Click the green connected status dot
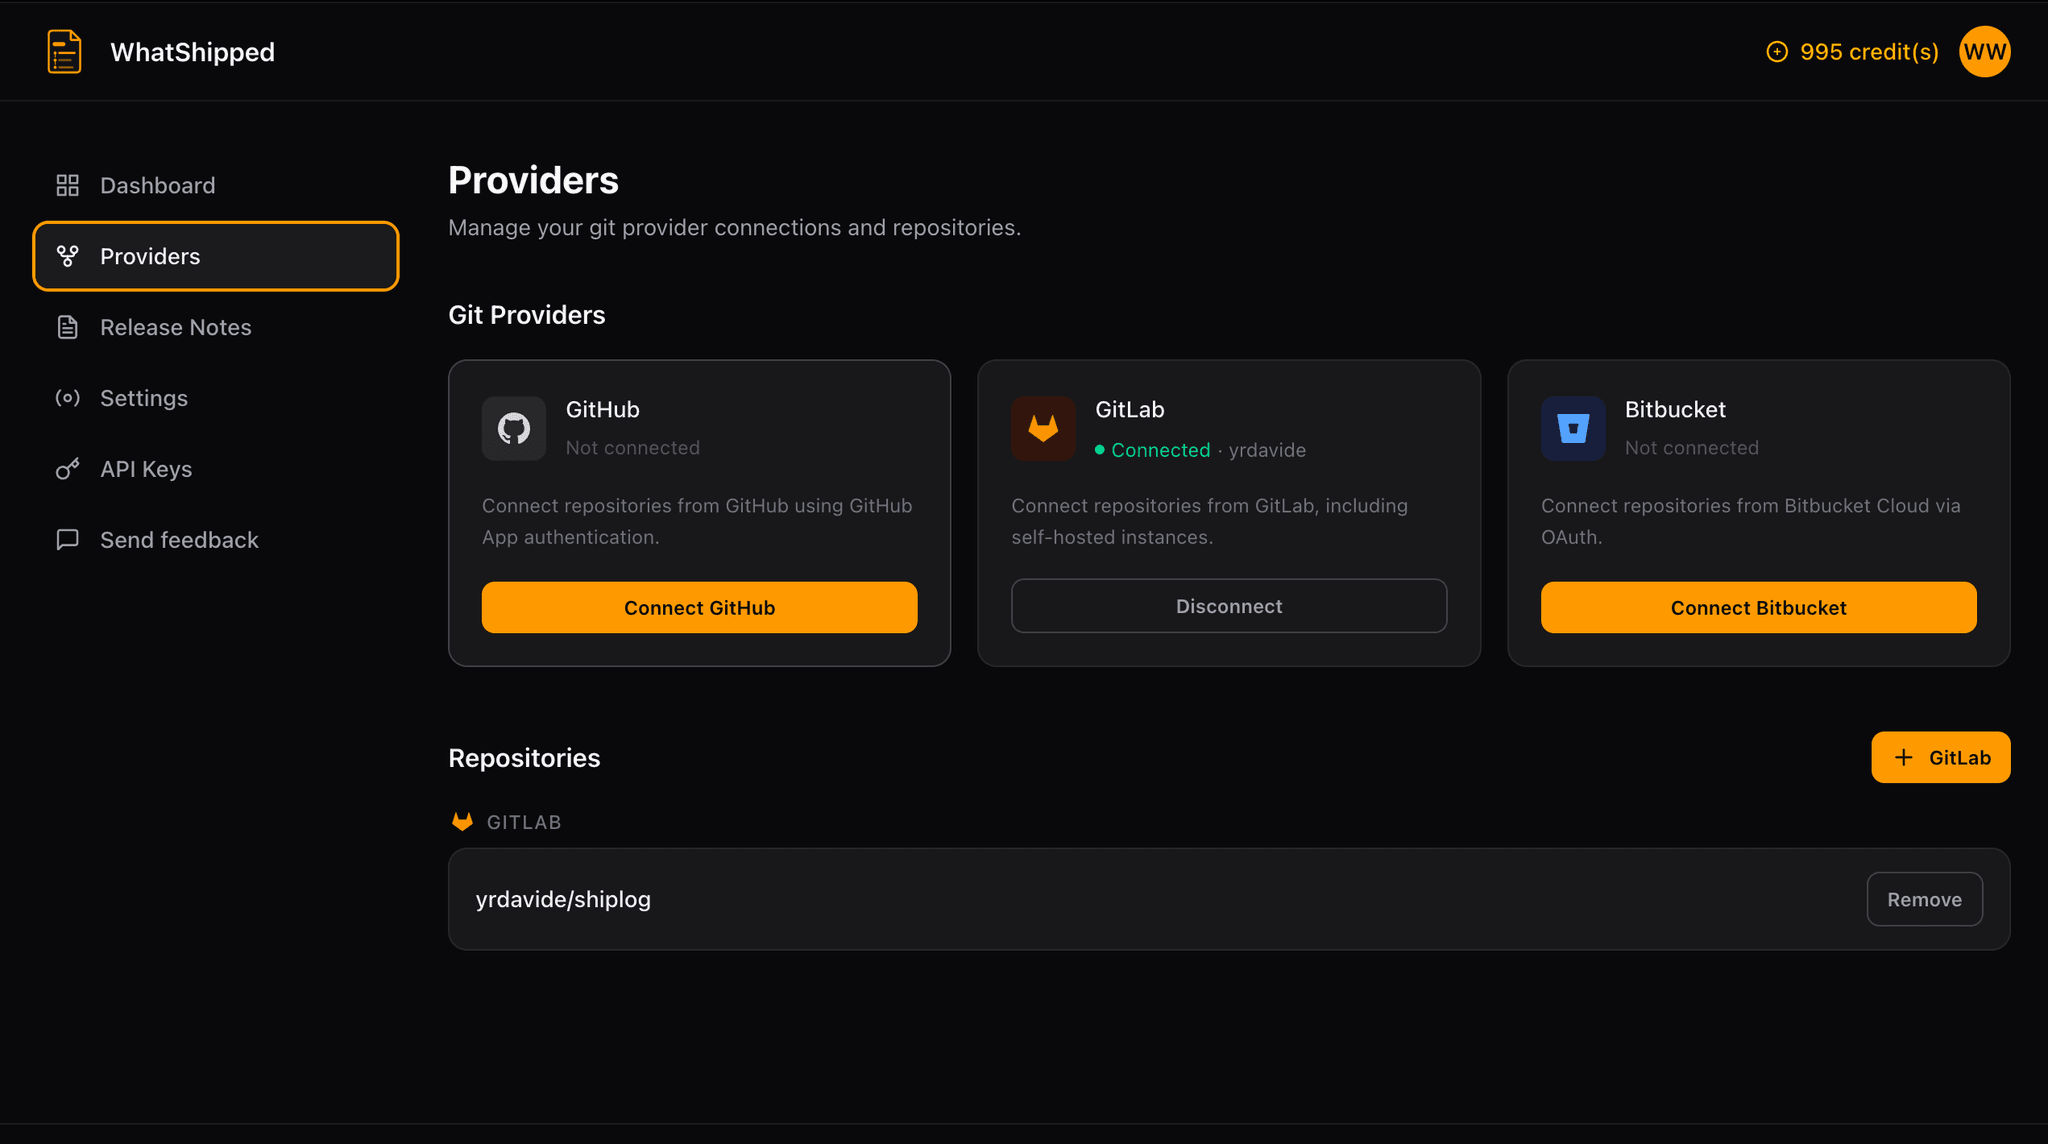Screen dimensions: 2048x1144 pyautogui.click(x=1100, y=450)
